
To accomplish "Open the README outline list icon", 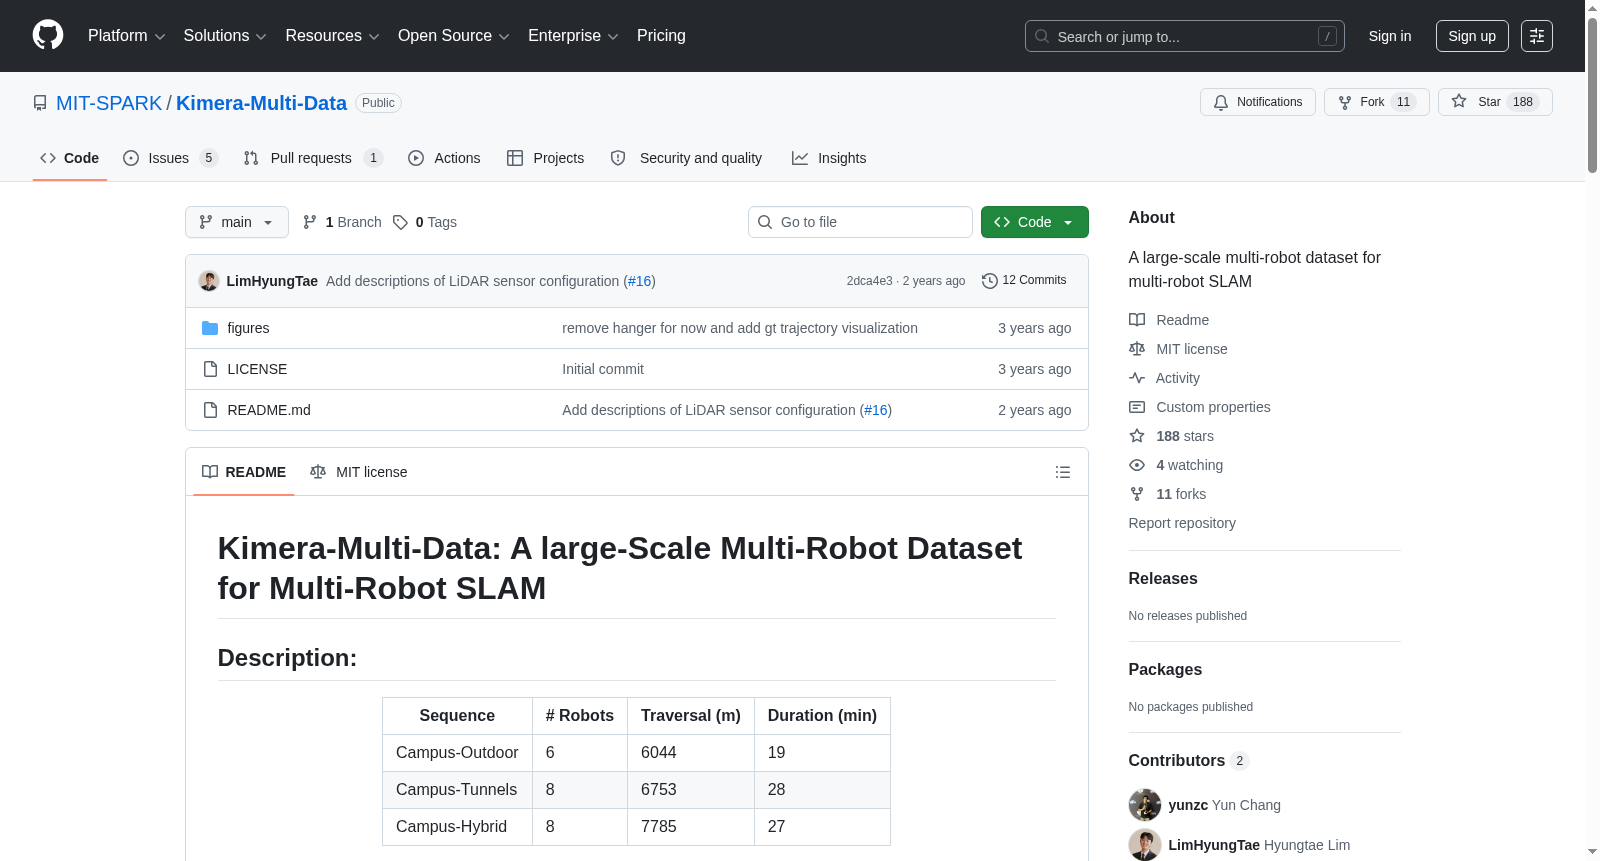I will coord(1063,472).
